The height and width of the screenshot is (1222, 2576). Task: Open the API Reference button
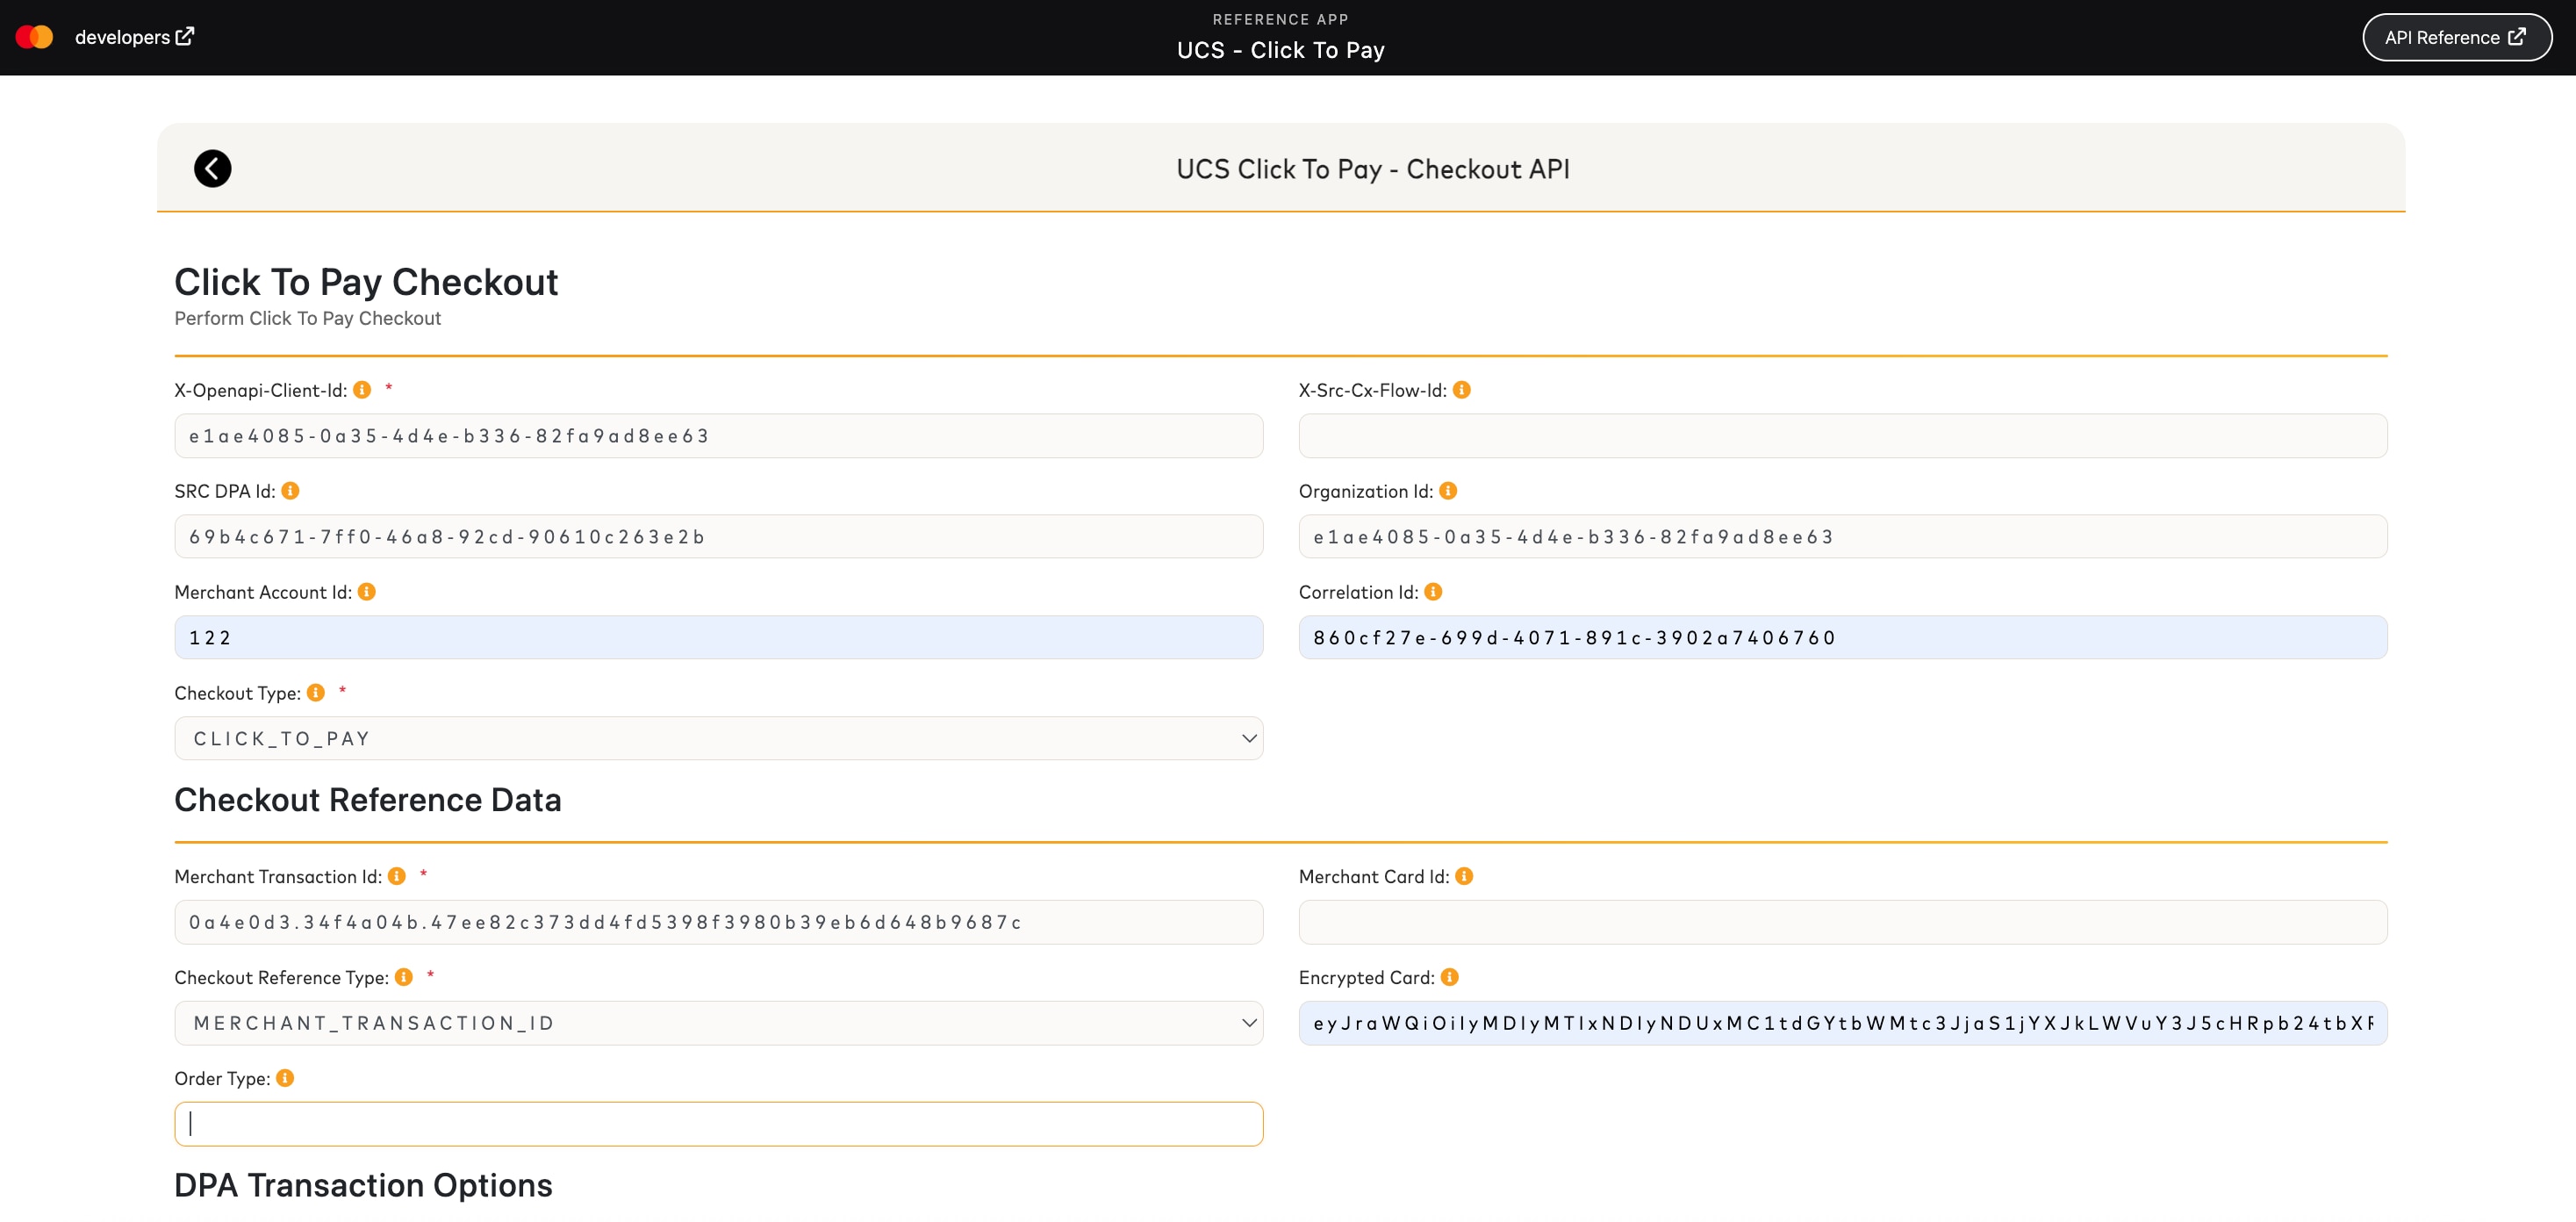pyautogui.click(x=2456, y=37)
